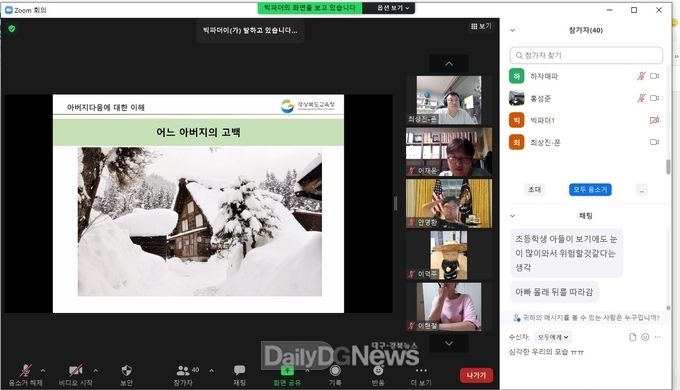Click the participants list scrollbar
This screenshot has width=680, height=390.
(x=668, y=166)
